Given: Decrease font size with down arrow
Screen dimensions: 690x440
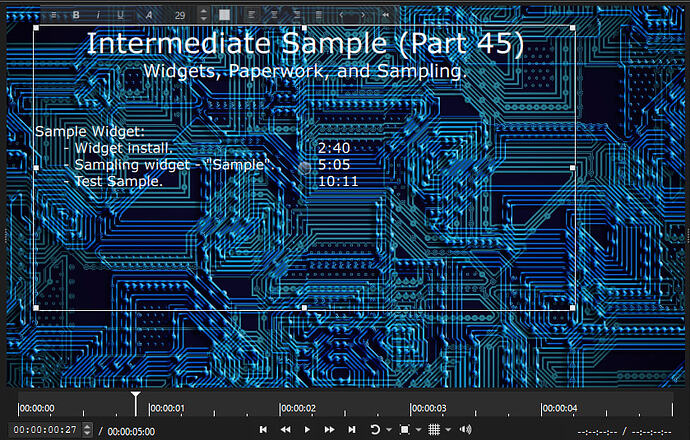Looking at the screenshot, I should [203, 18].
